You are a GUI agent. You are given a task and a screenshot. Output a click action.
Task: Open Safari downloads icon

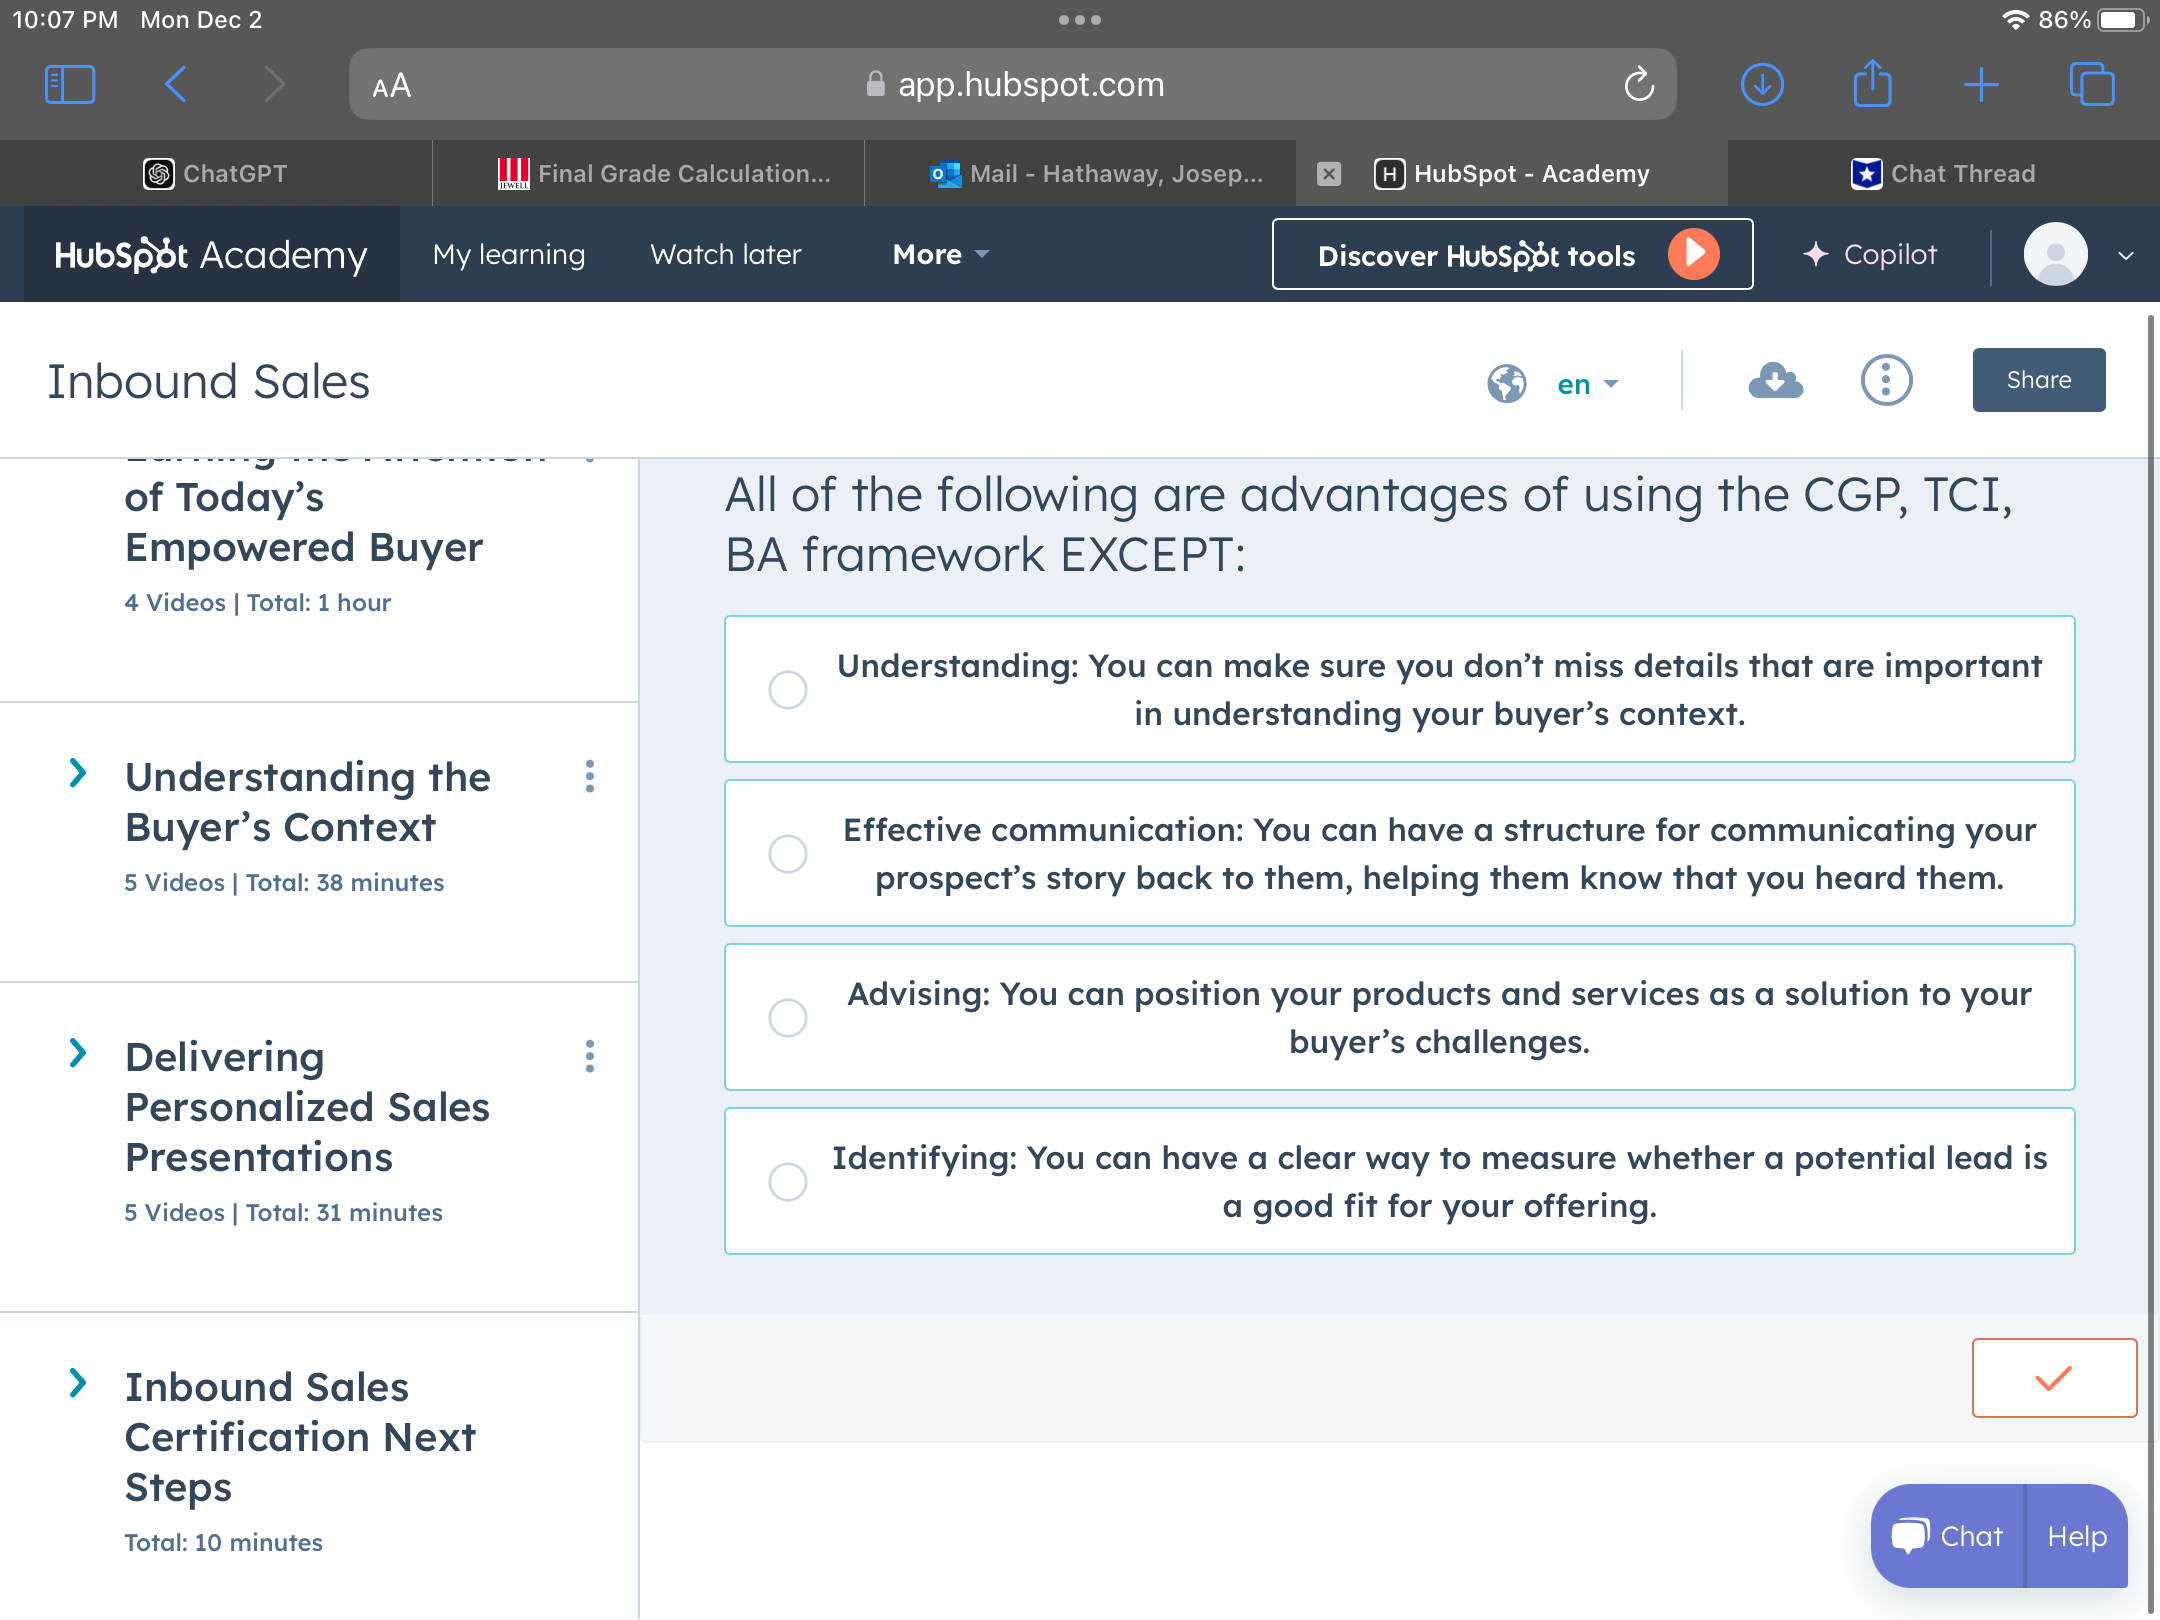pyautogui.click(x=1762, y=85)
